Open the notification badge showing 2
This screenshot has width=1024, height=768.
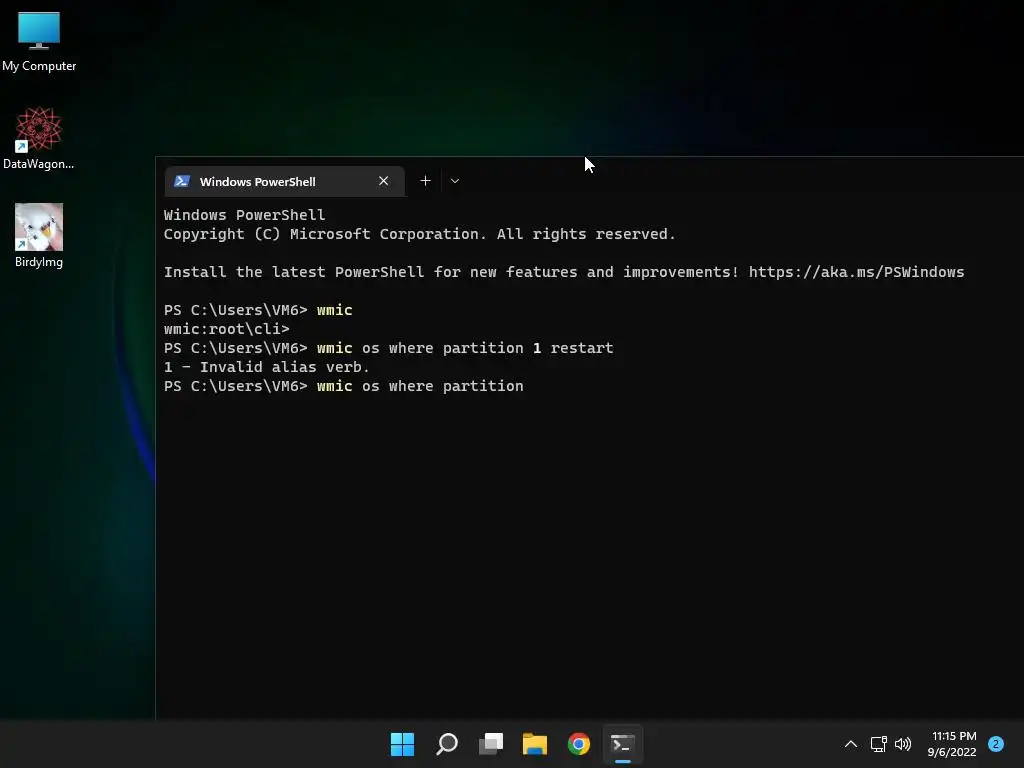996,744
